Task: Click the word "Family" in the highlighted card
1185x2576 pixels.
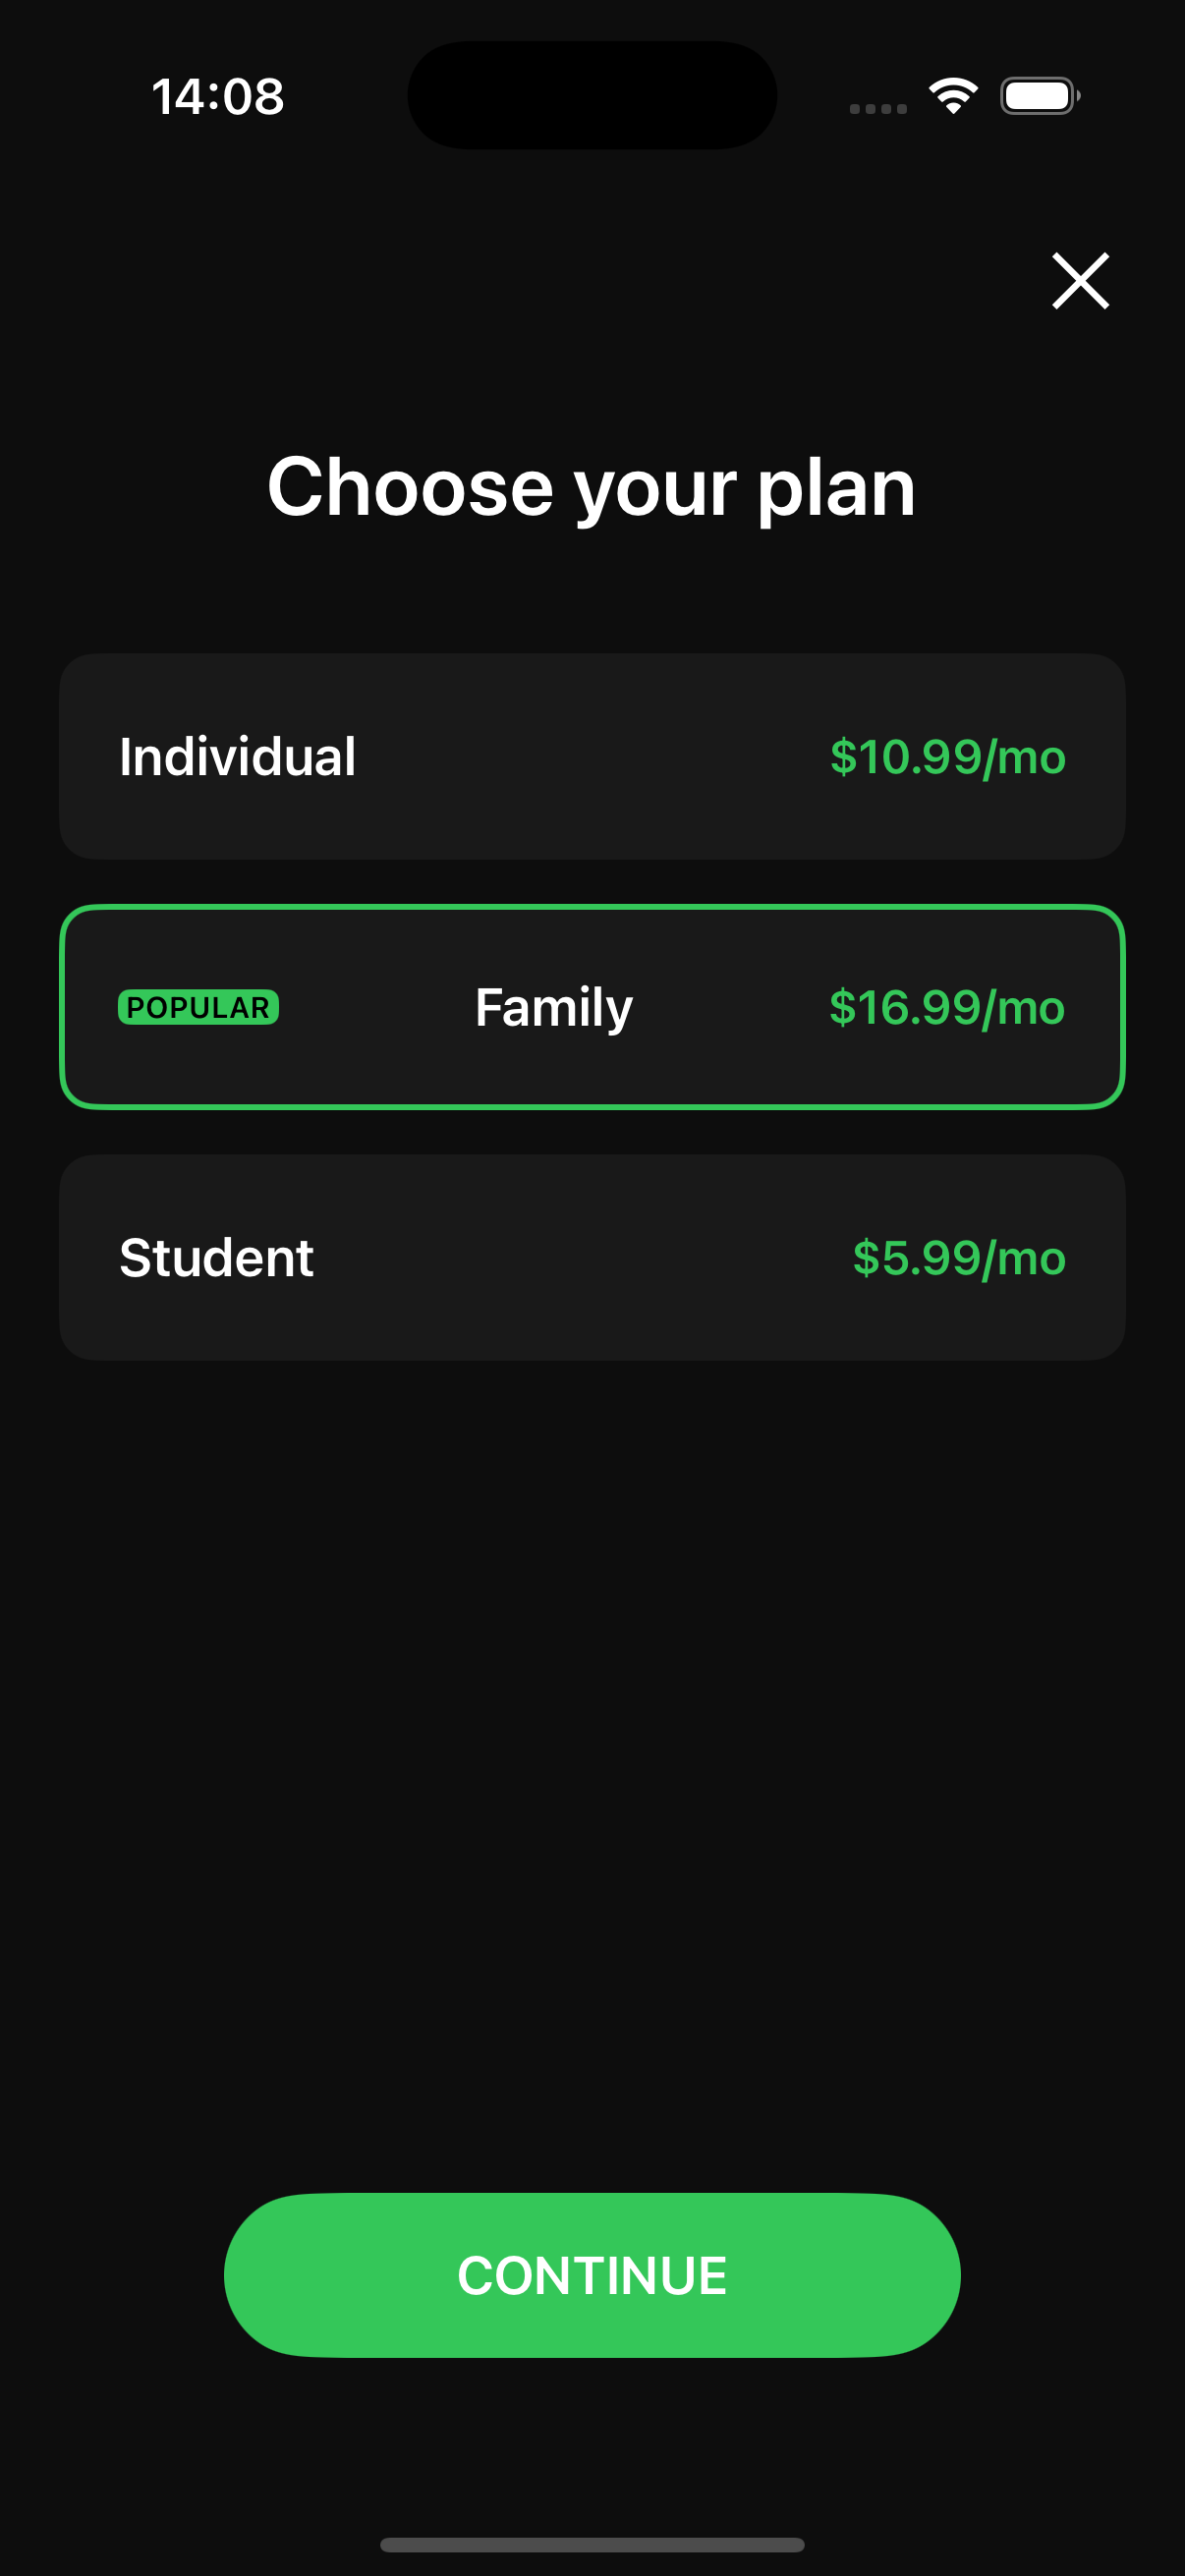Action: [x=553, y=1007]
